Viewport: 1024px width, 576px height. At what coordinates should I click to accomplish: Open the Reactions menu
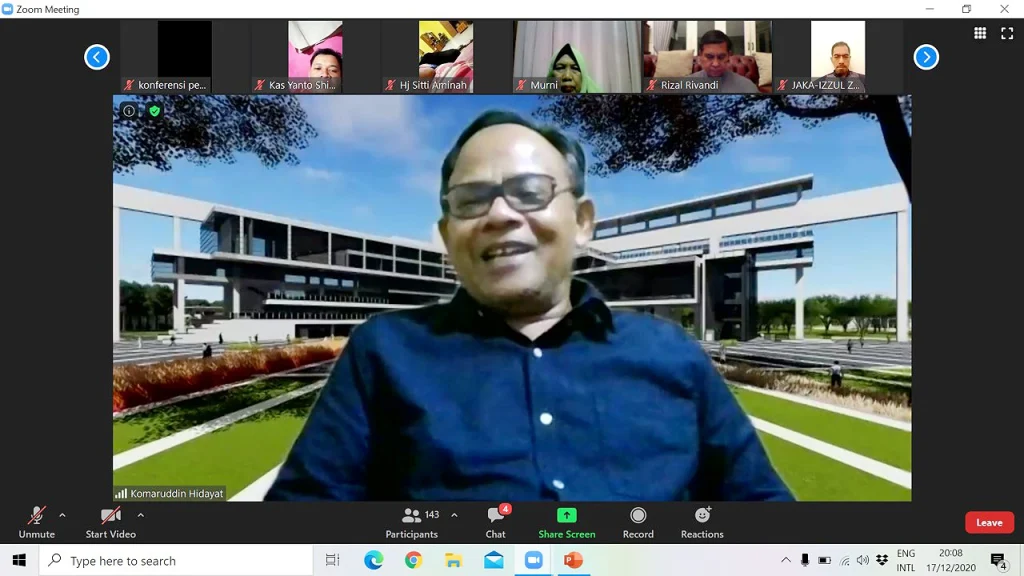pos(702,521)
